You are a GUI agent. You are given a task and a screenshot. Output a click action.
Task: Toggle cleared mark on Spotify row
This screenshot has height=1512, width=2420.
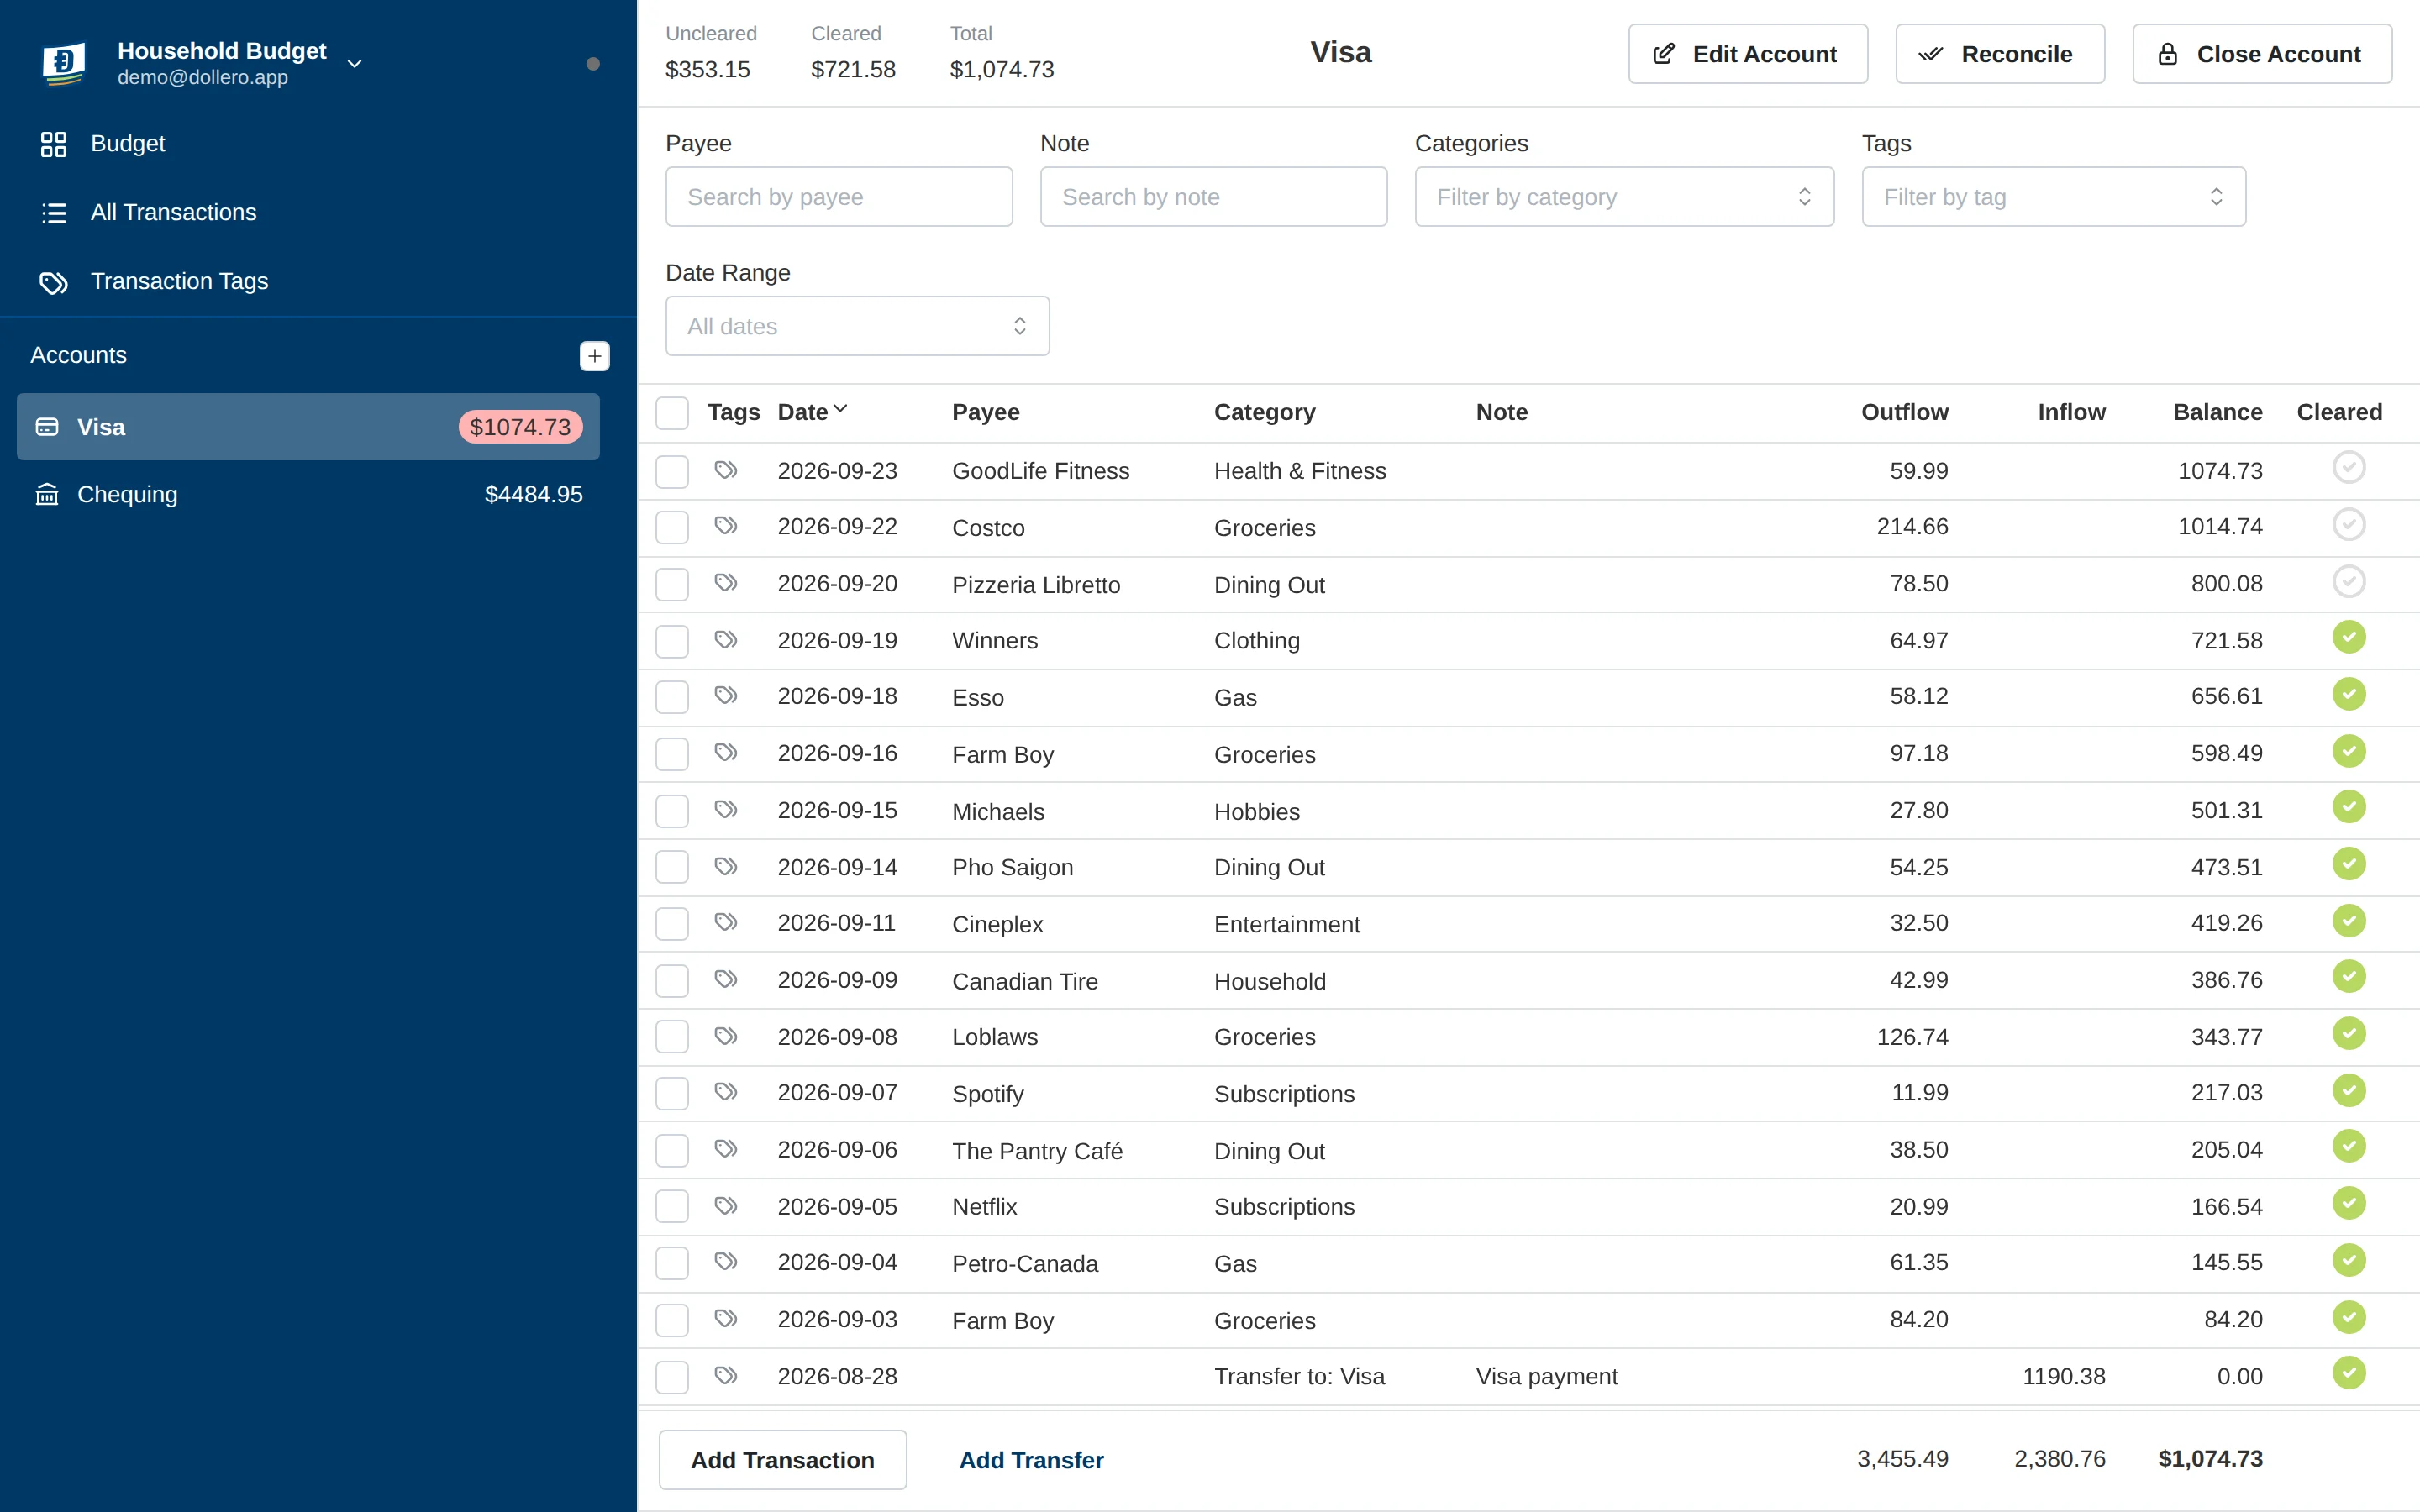[x=2349, y=1090]
